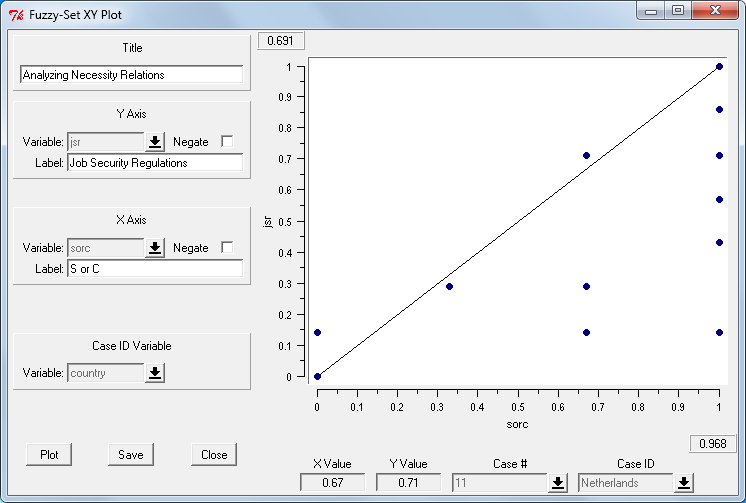746x503 pixels.
Task: Expand the Case ID Variable dropdown arrow
Action: pyautogui.click(x=155, y=373)
